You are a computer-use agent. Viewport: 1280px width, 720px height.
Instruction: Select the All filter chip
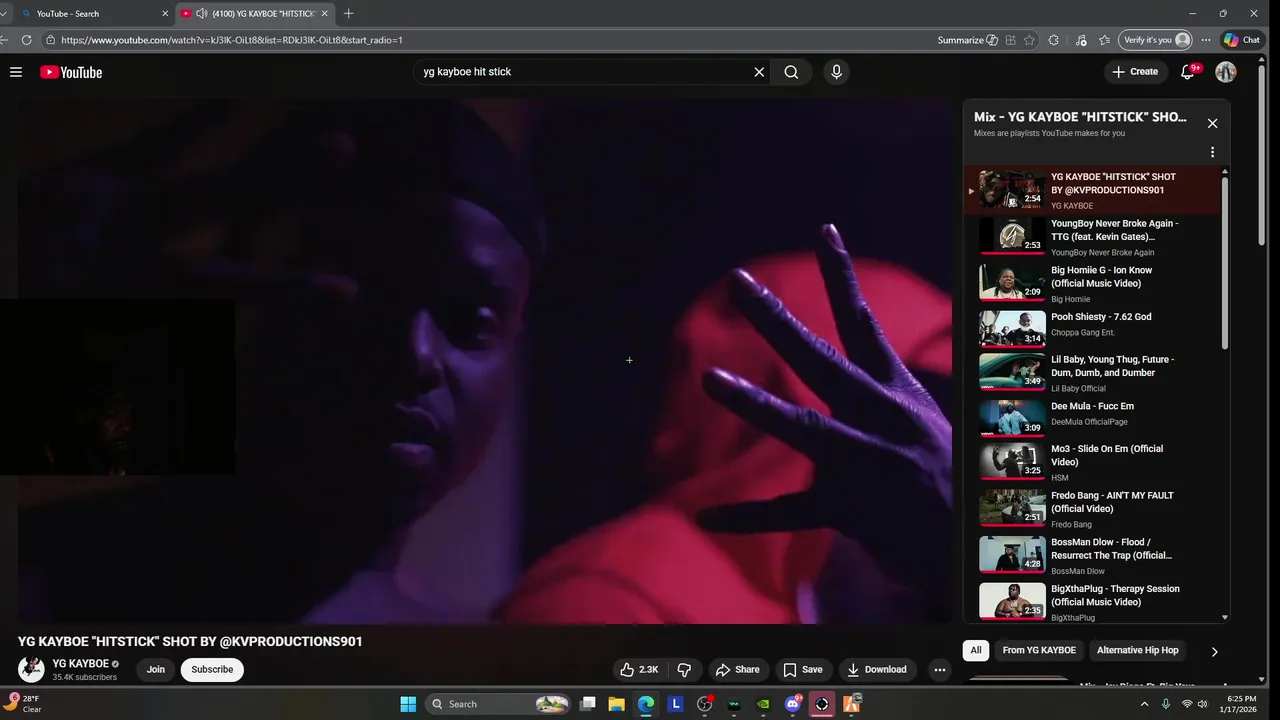[976, 650]
